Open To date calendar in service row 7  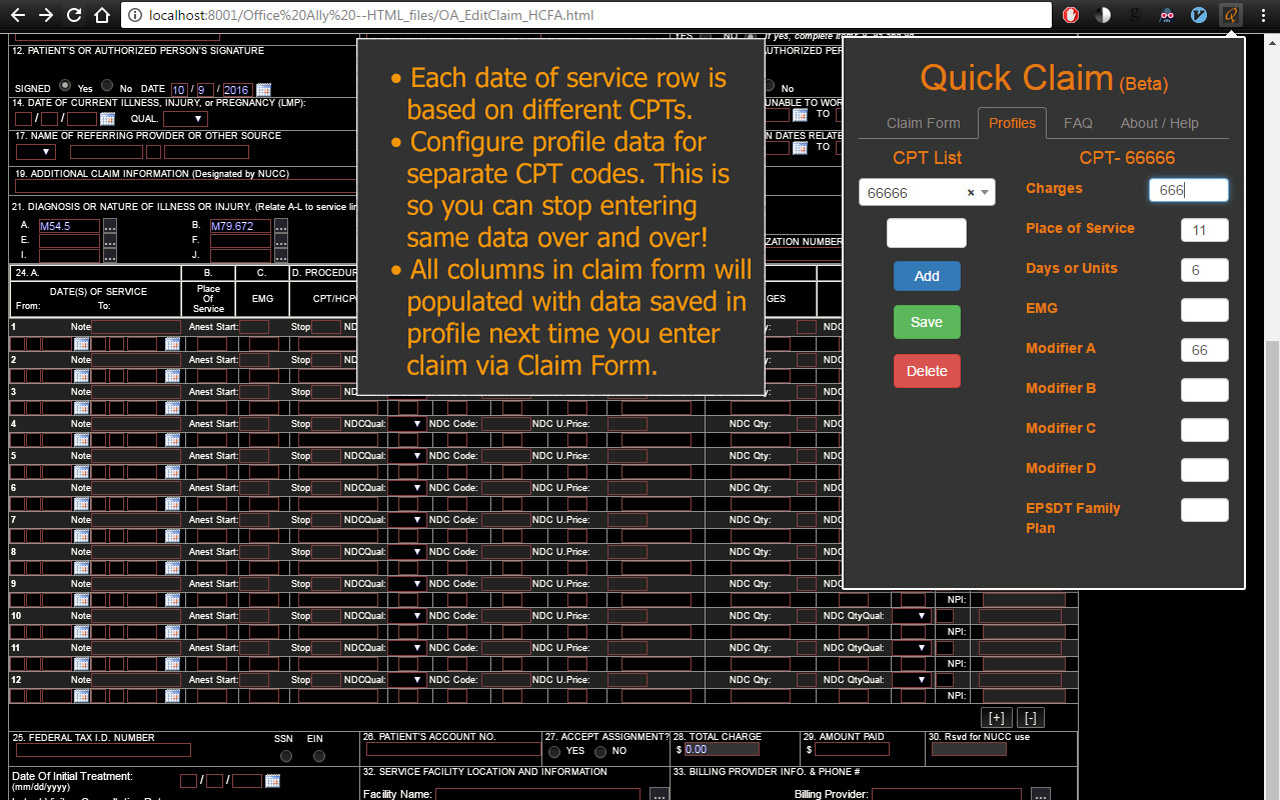point(173,536)
